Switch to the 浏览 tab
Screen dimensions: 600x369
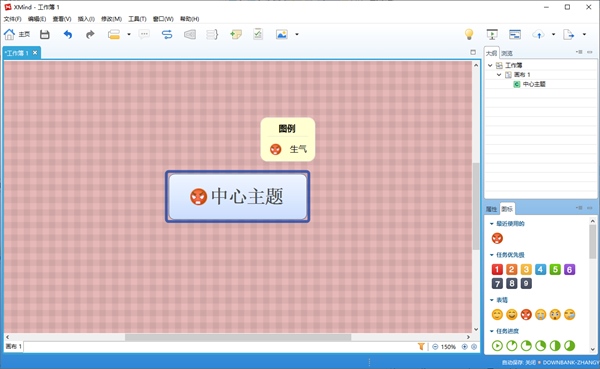point(507,53)
